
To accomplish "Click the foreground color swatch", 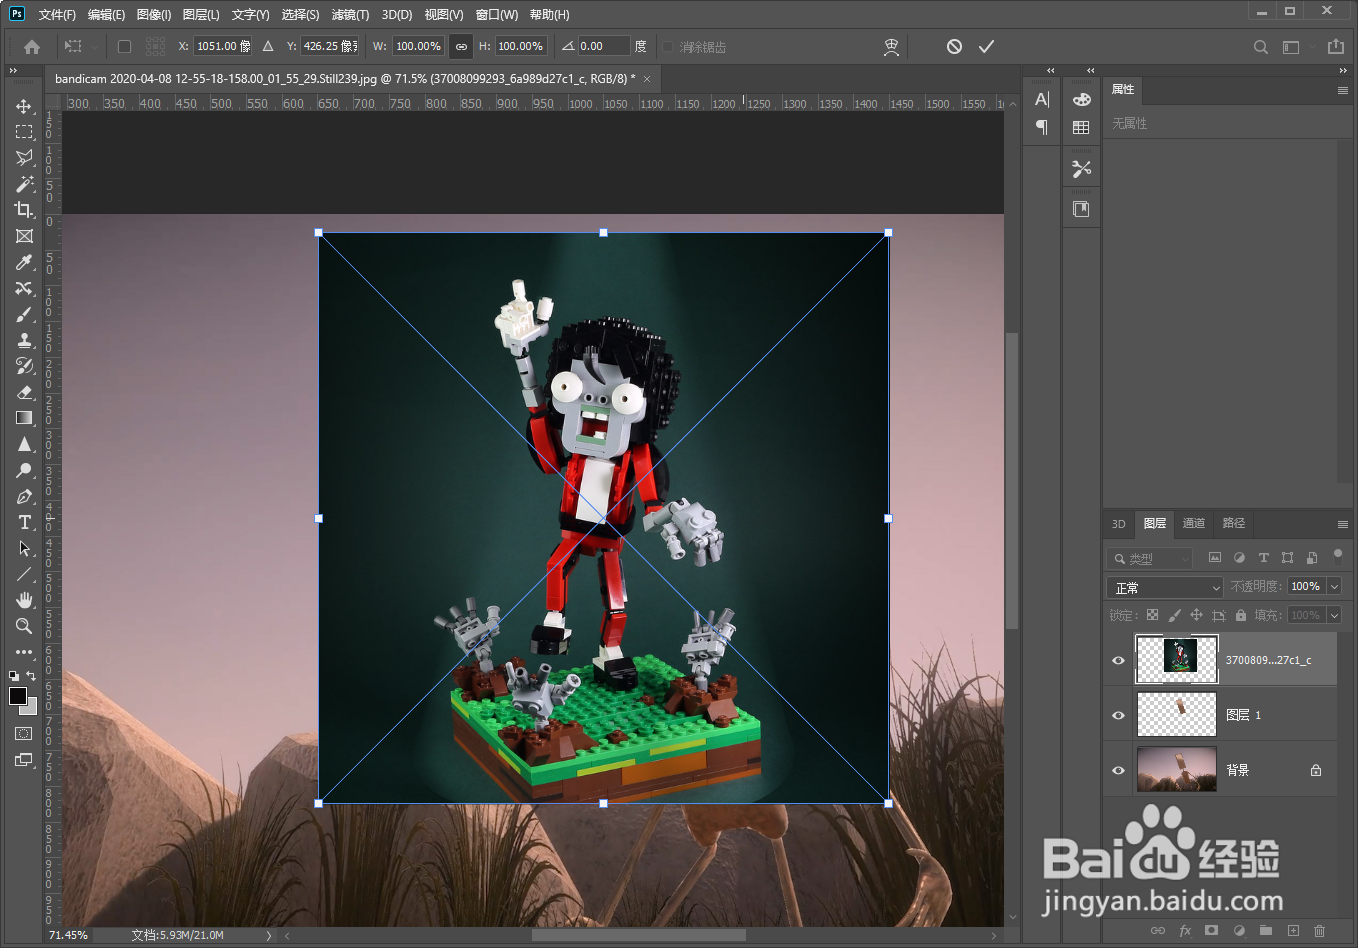I will click(18, 696).
